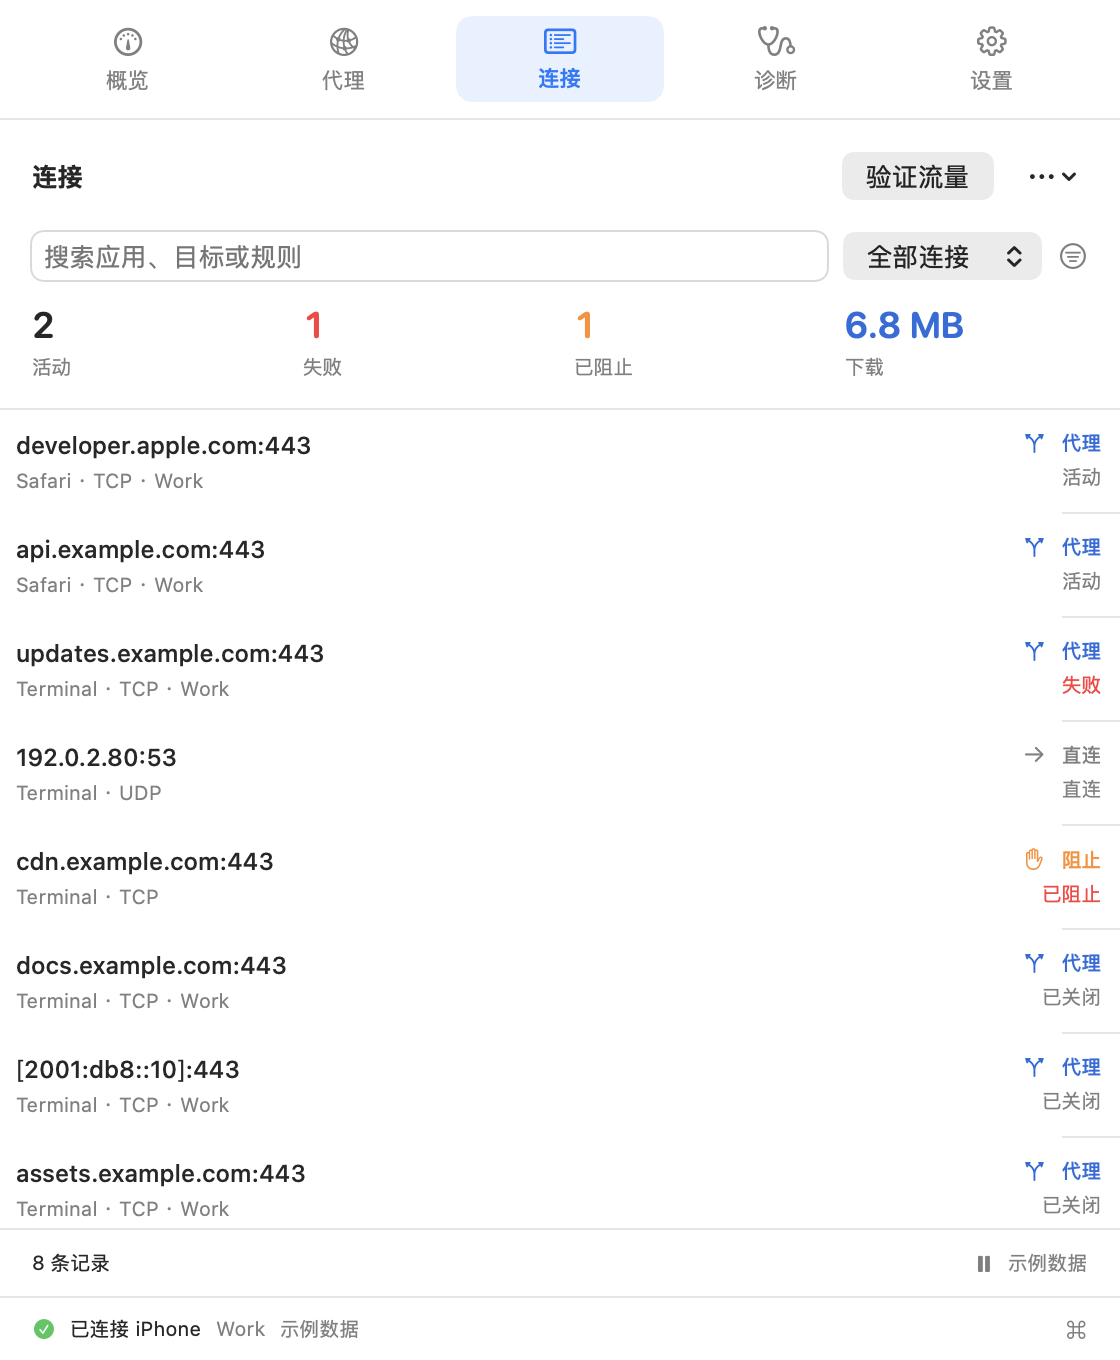Select the developer.apple.com:443 connection row
1120x1360 pixels.
pos(560,462)
